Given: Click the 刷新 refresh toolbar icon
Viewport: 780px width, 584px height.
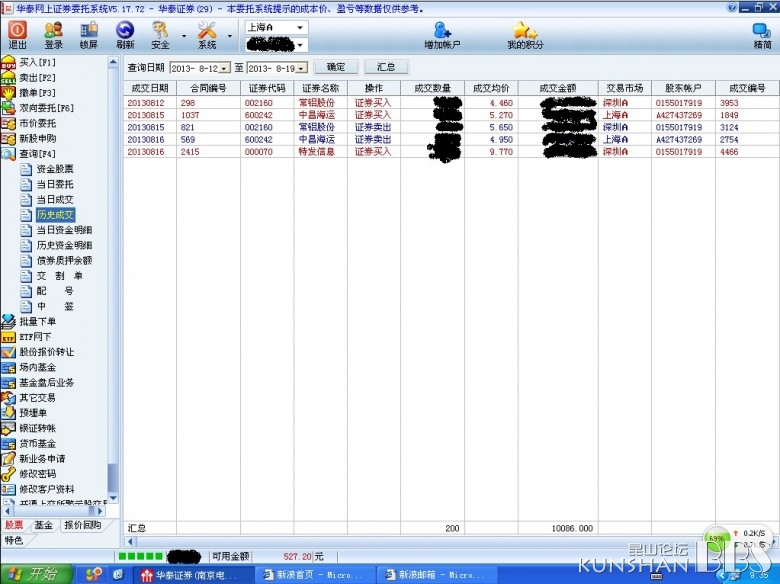Looking at the screenshot, I should [125, 35].
